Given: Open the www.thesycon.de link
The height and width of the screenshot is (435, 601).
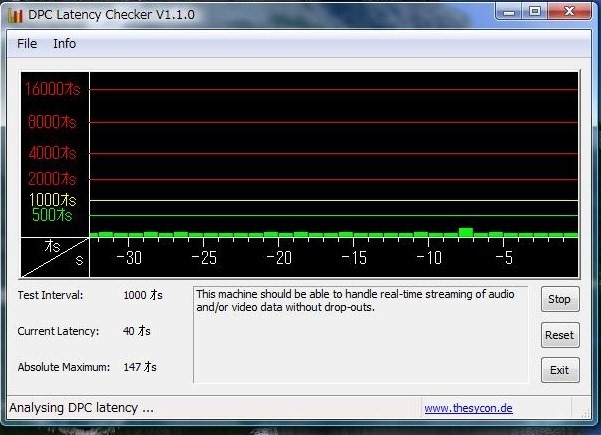Looking at the screenshot, I should pos(468,408).
